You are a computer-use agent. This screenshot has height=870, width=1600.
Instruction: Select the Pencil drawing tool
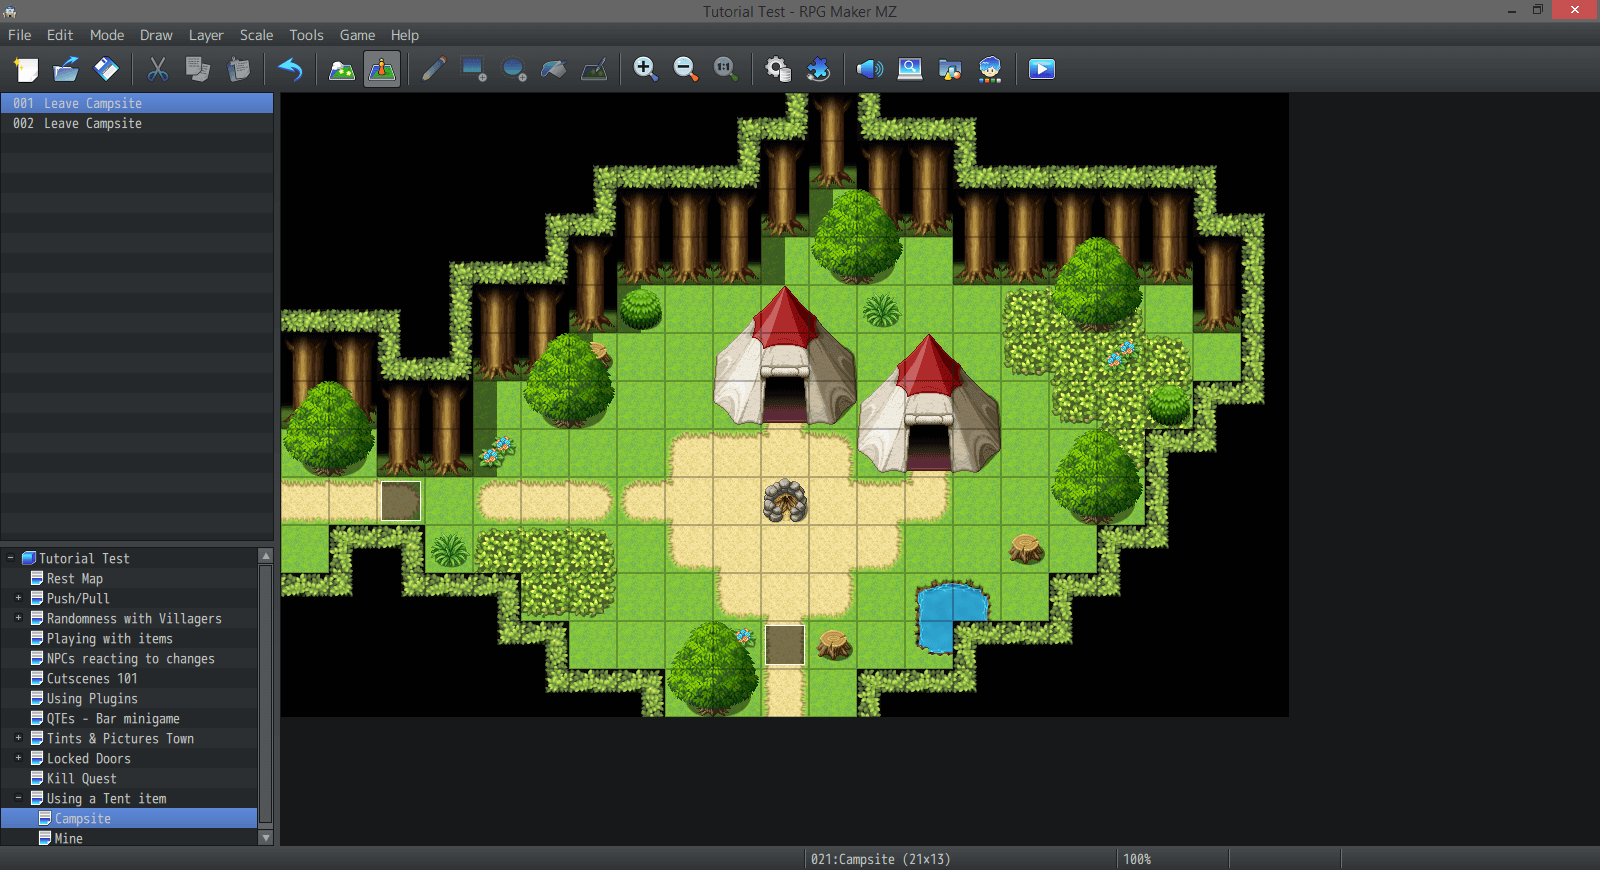tap(433, 69)
